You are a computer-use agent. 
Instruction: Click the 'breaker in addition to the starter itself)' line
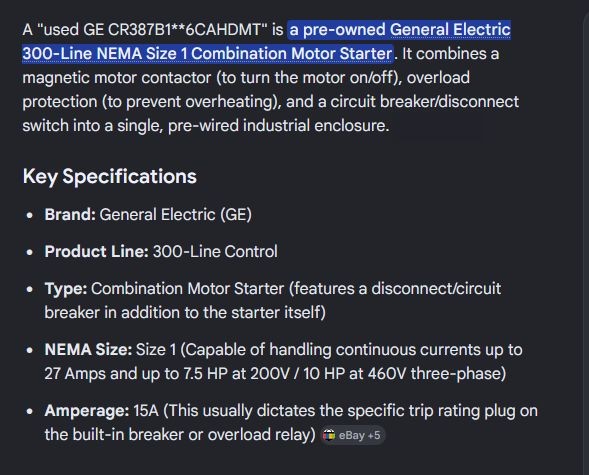[185, 312]
